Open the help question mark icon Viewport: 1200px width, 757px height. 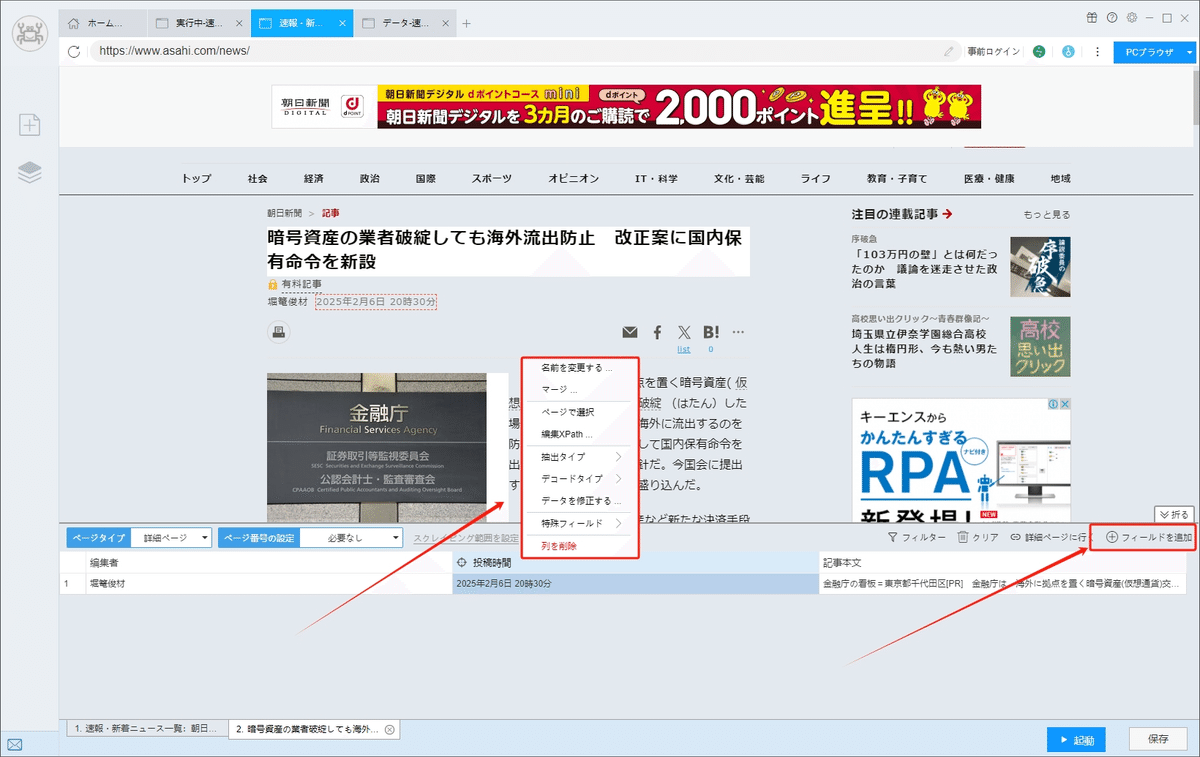pyautogui.click(x=1111, y=17)
